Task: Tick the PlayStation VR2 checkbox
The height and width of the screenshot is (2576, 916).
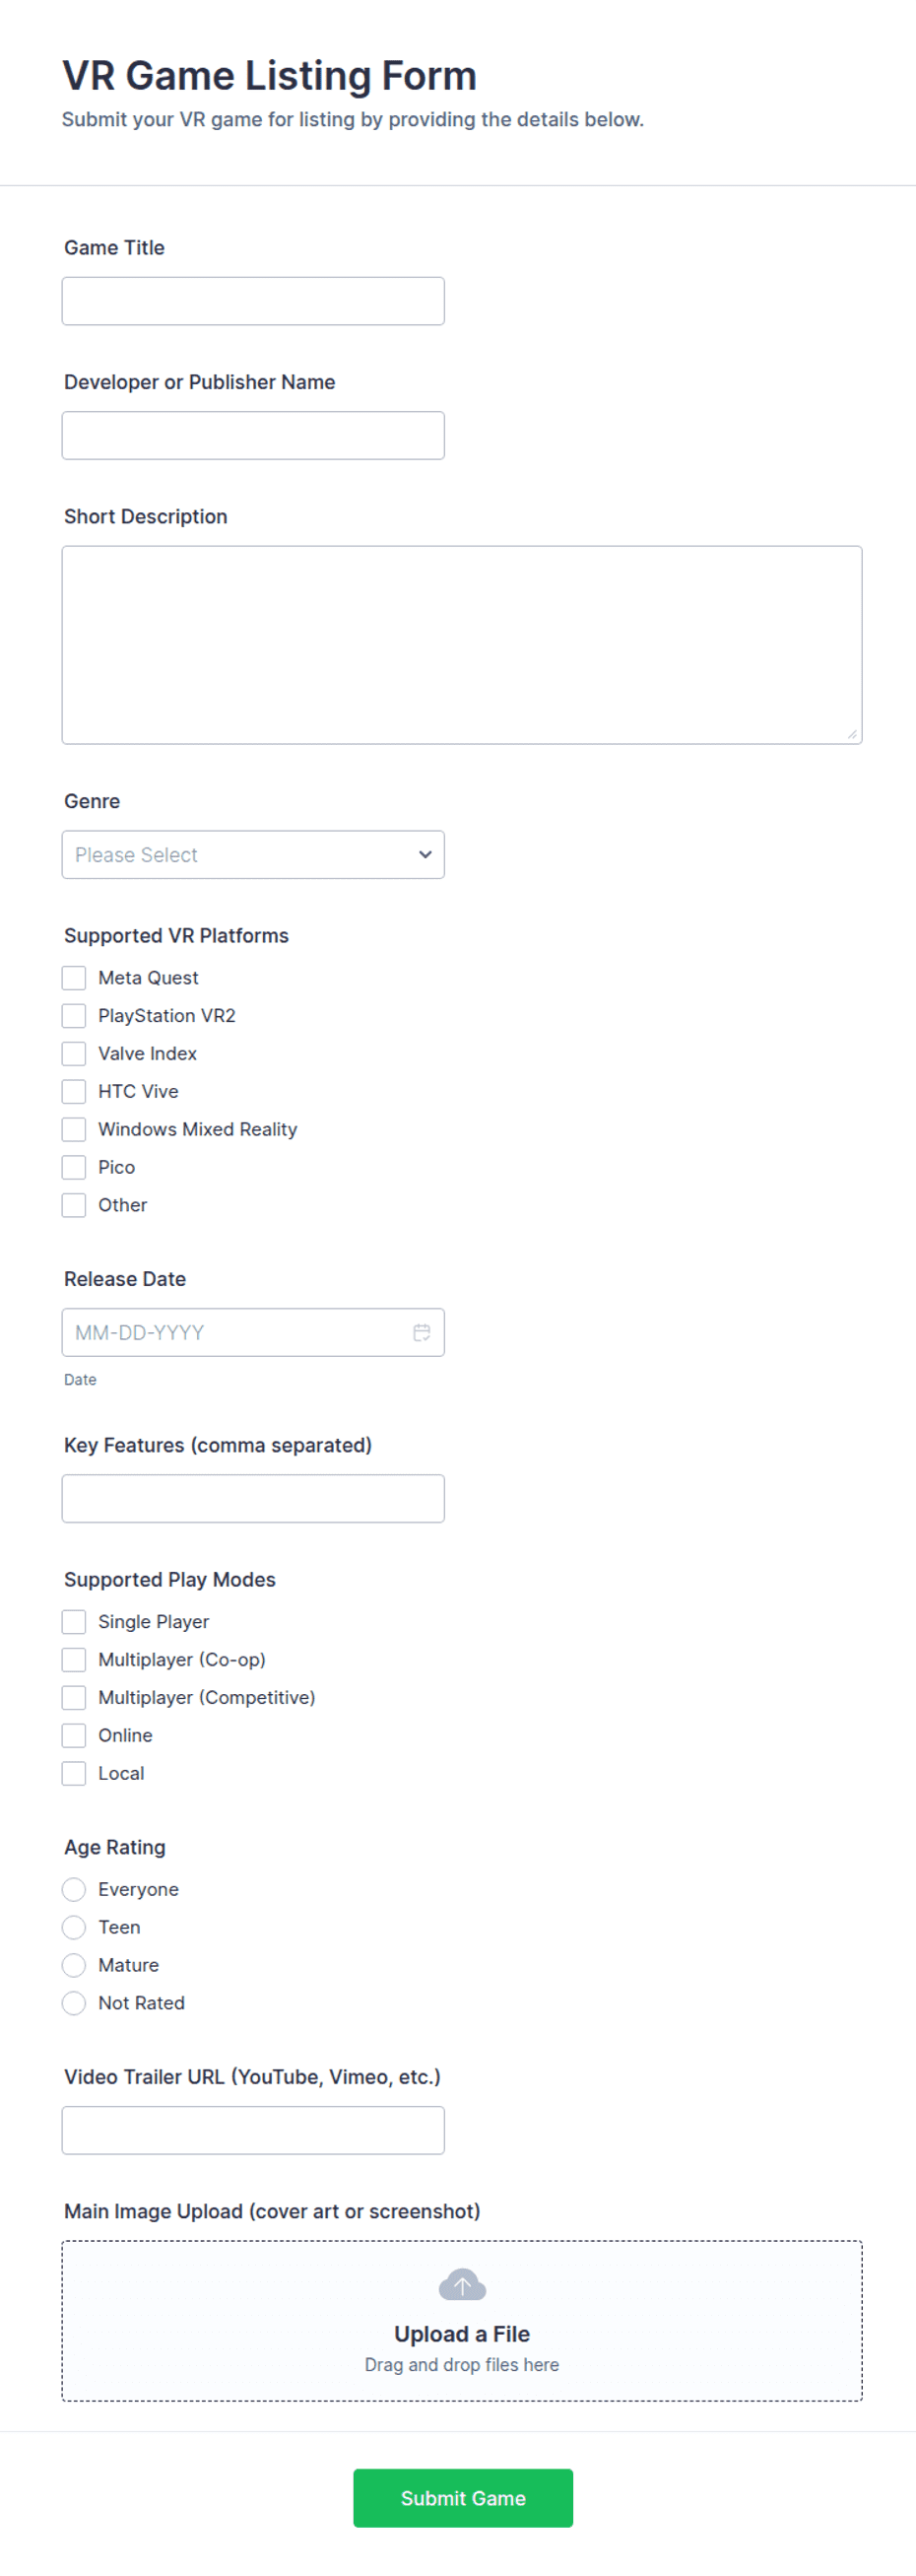Action: [74, 1015]
